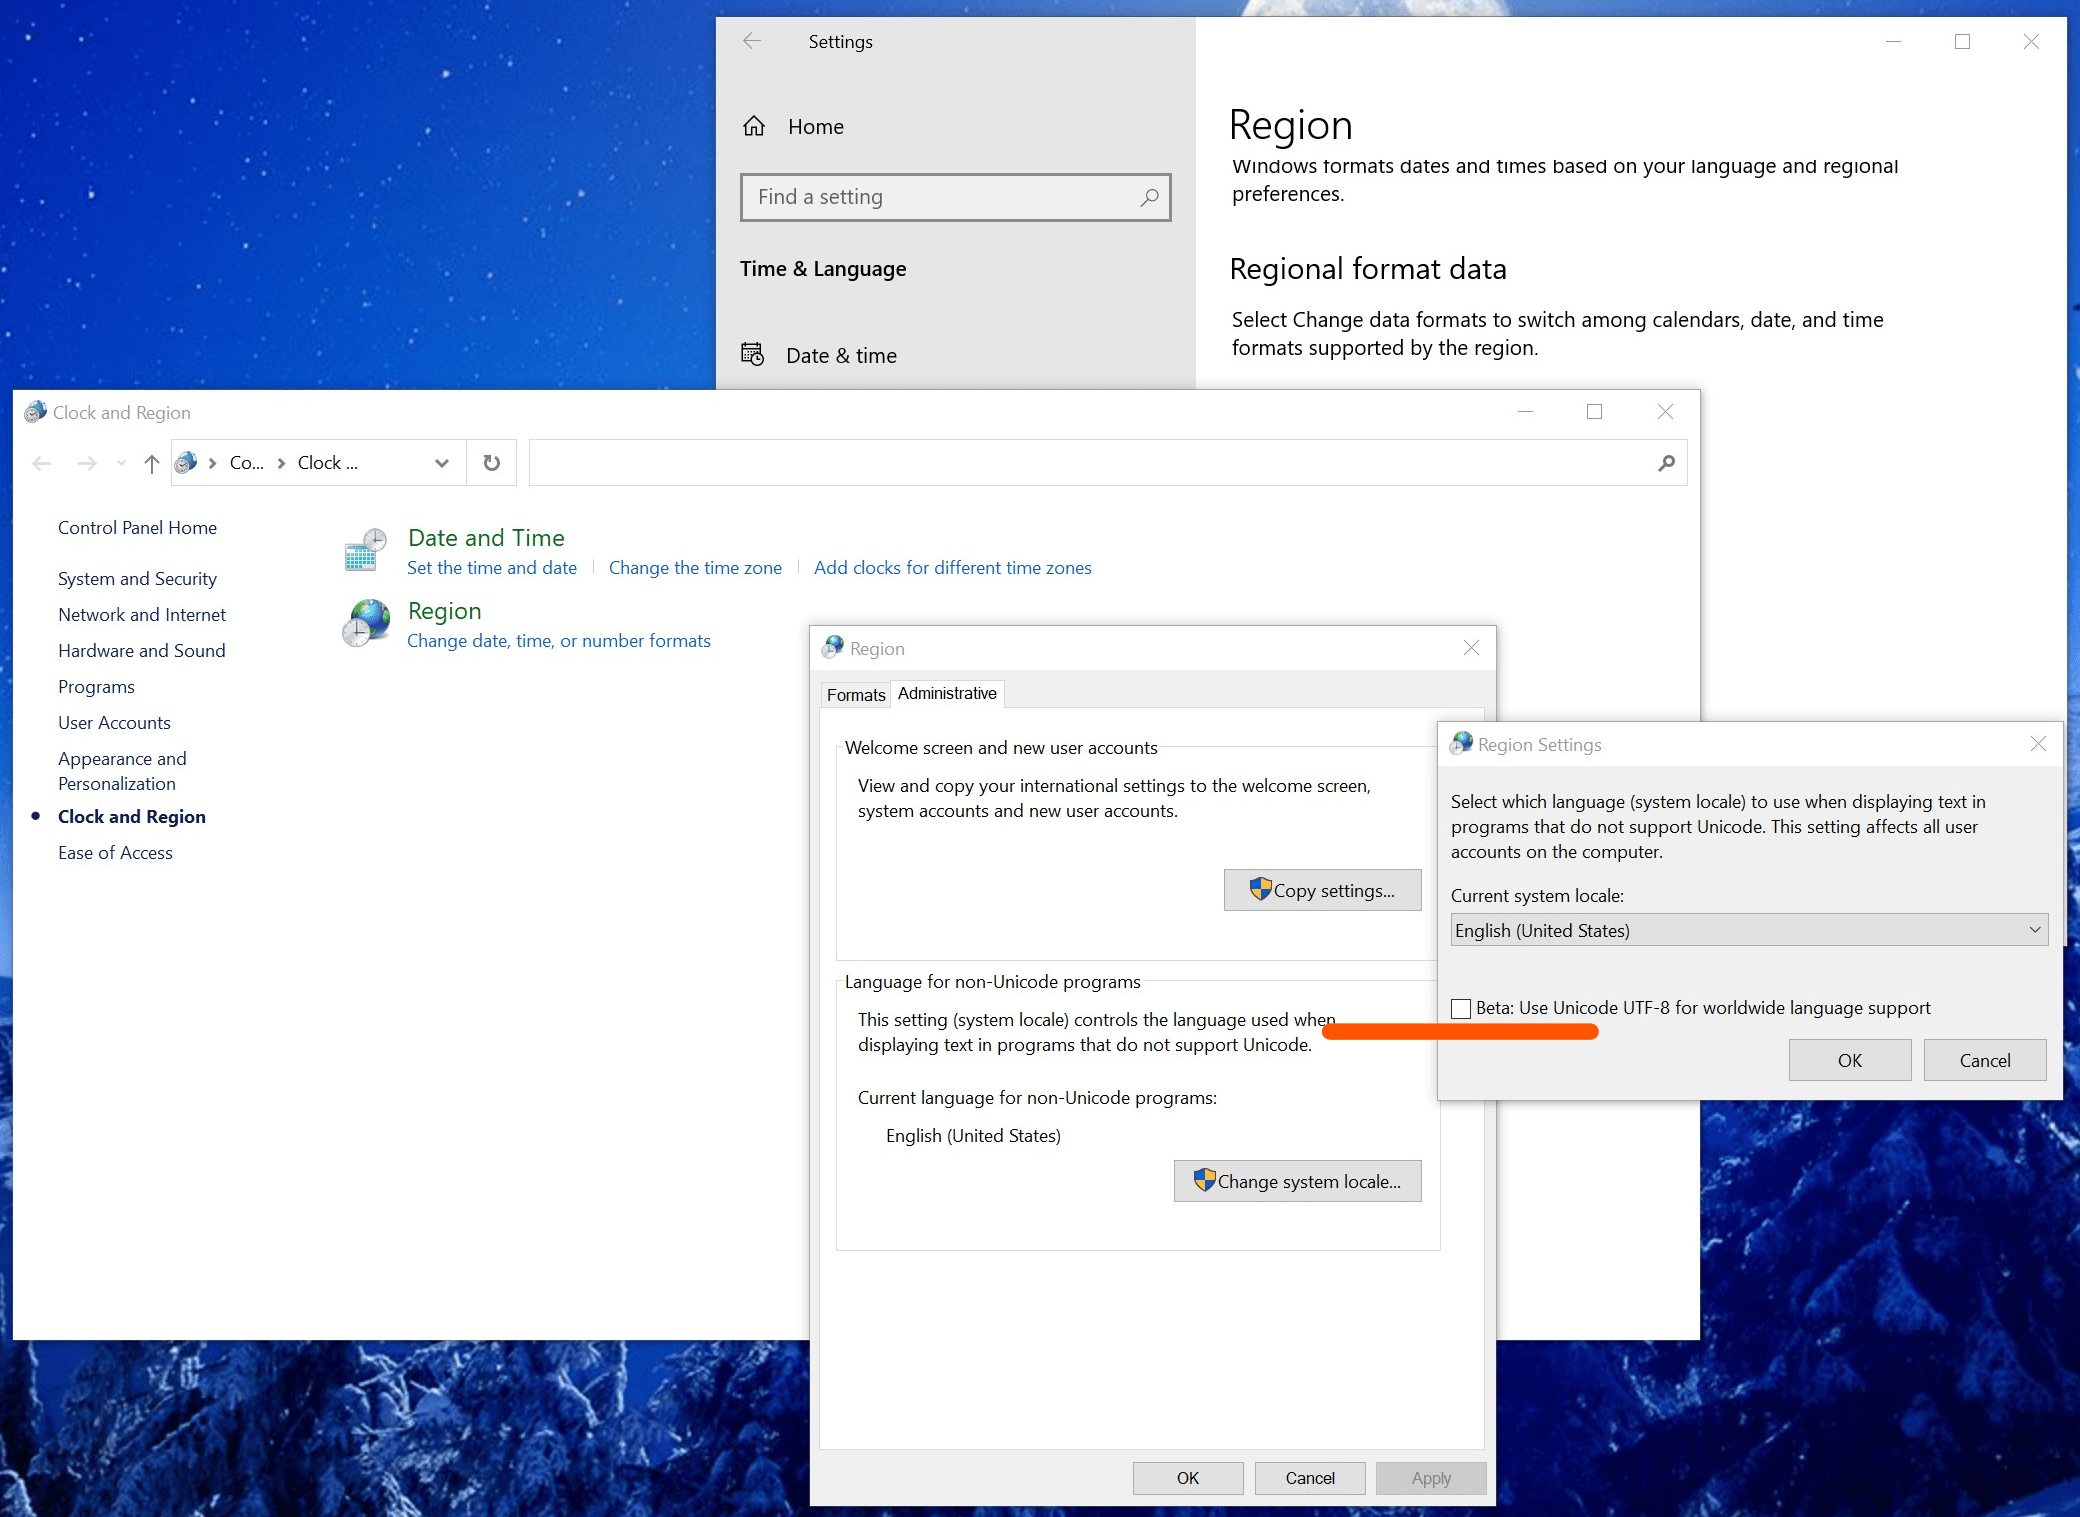The height and width of the screenshot is (1517, 2080).
Task: Click Add clocks for different time zones
Action: tap(952, 567)
